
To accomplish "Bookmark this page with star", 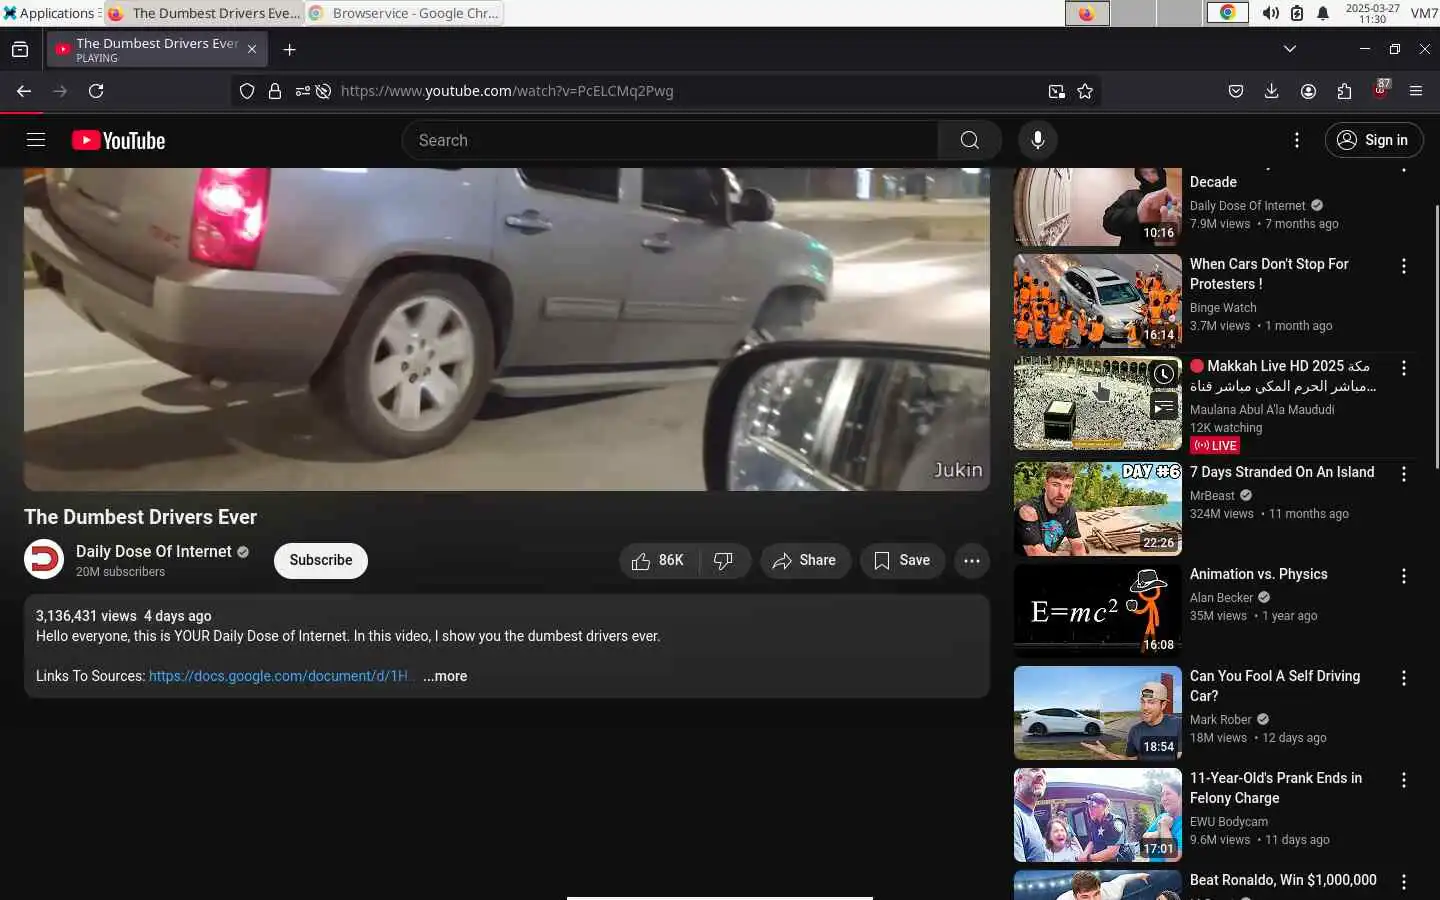I will point(1085,91).
